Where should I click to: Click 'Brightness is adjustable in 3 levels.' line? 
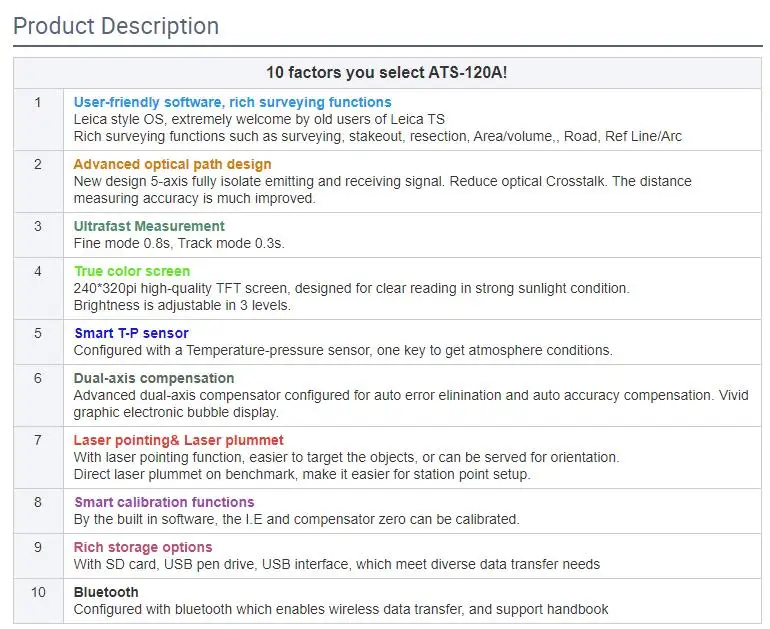click(182, 305)
